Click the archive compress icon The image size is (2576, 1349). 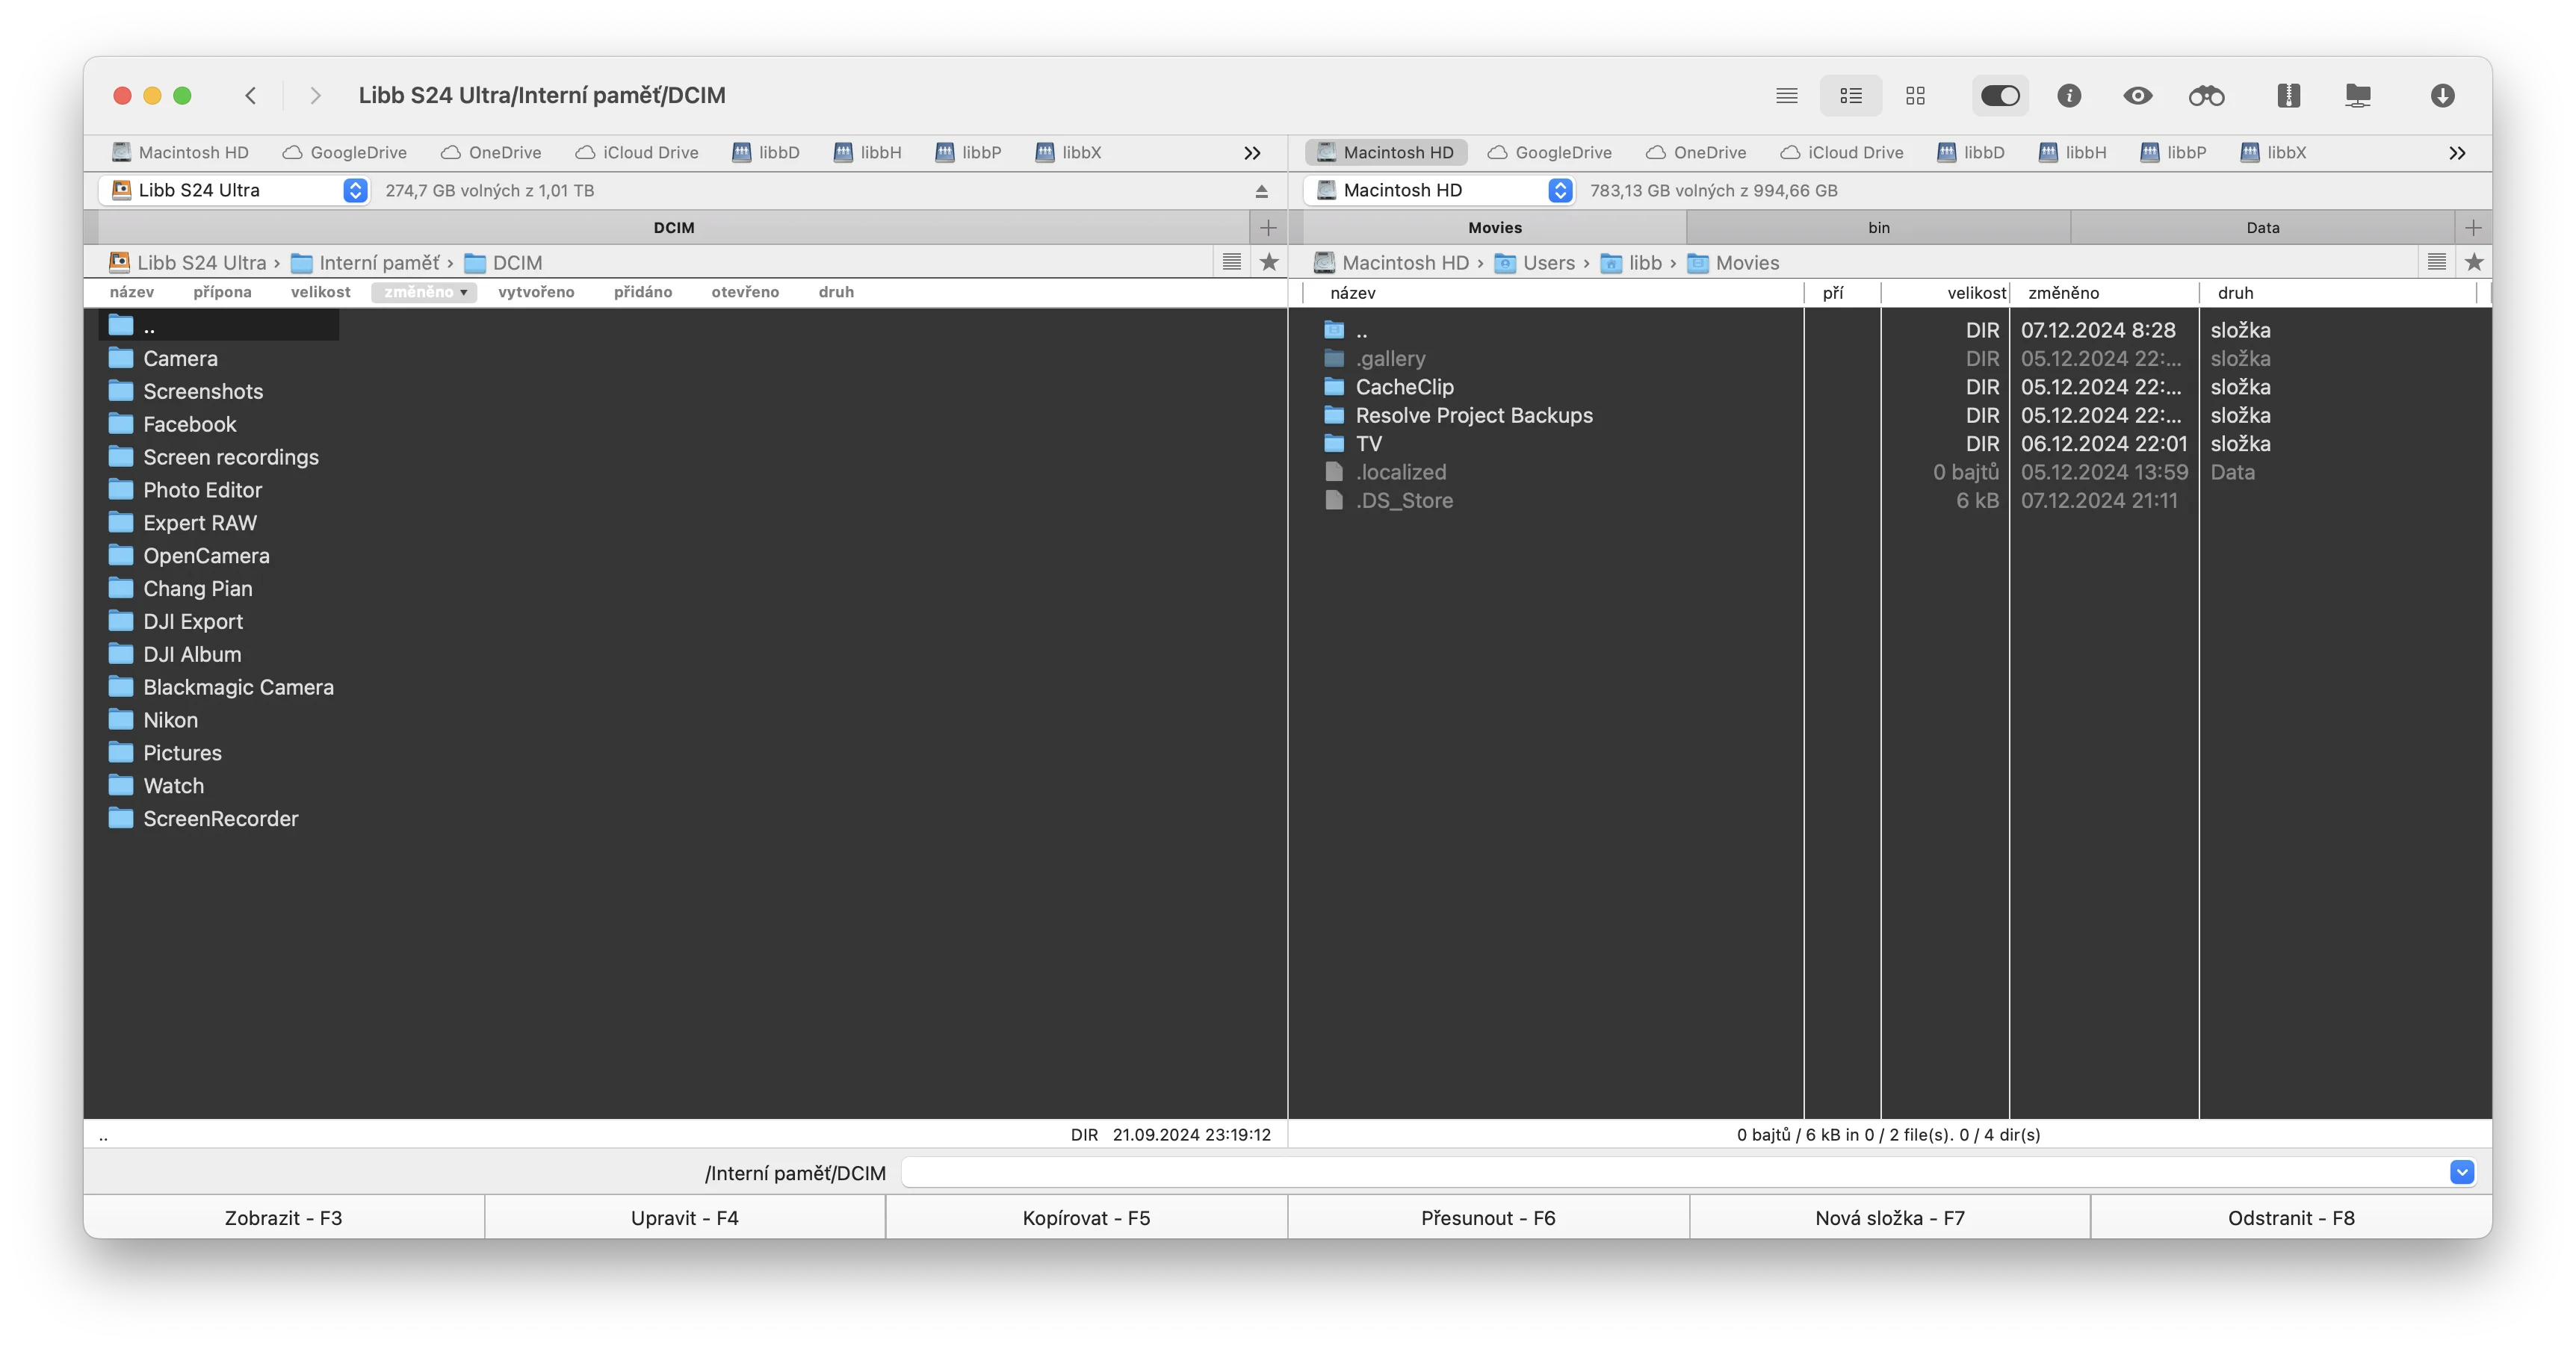point(2288,96)
